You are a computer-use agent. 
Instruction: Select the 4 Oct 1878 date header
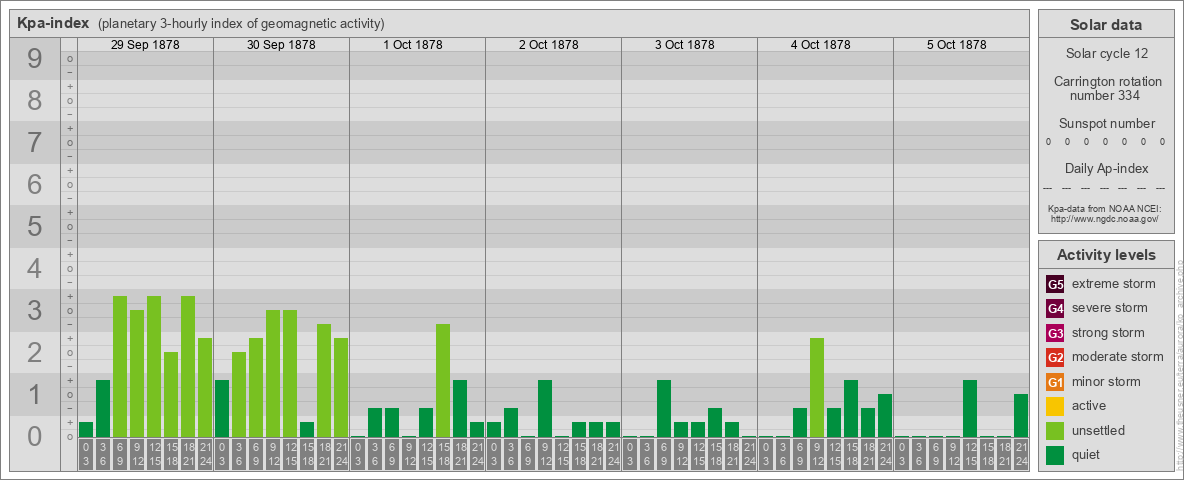pyautogui.click(x=821, y=45)
